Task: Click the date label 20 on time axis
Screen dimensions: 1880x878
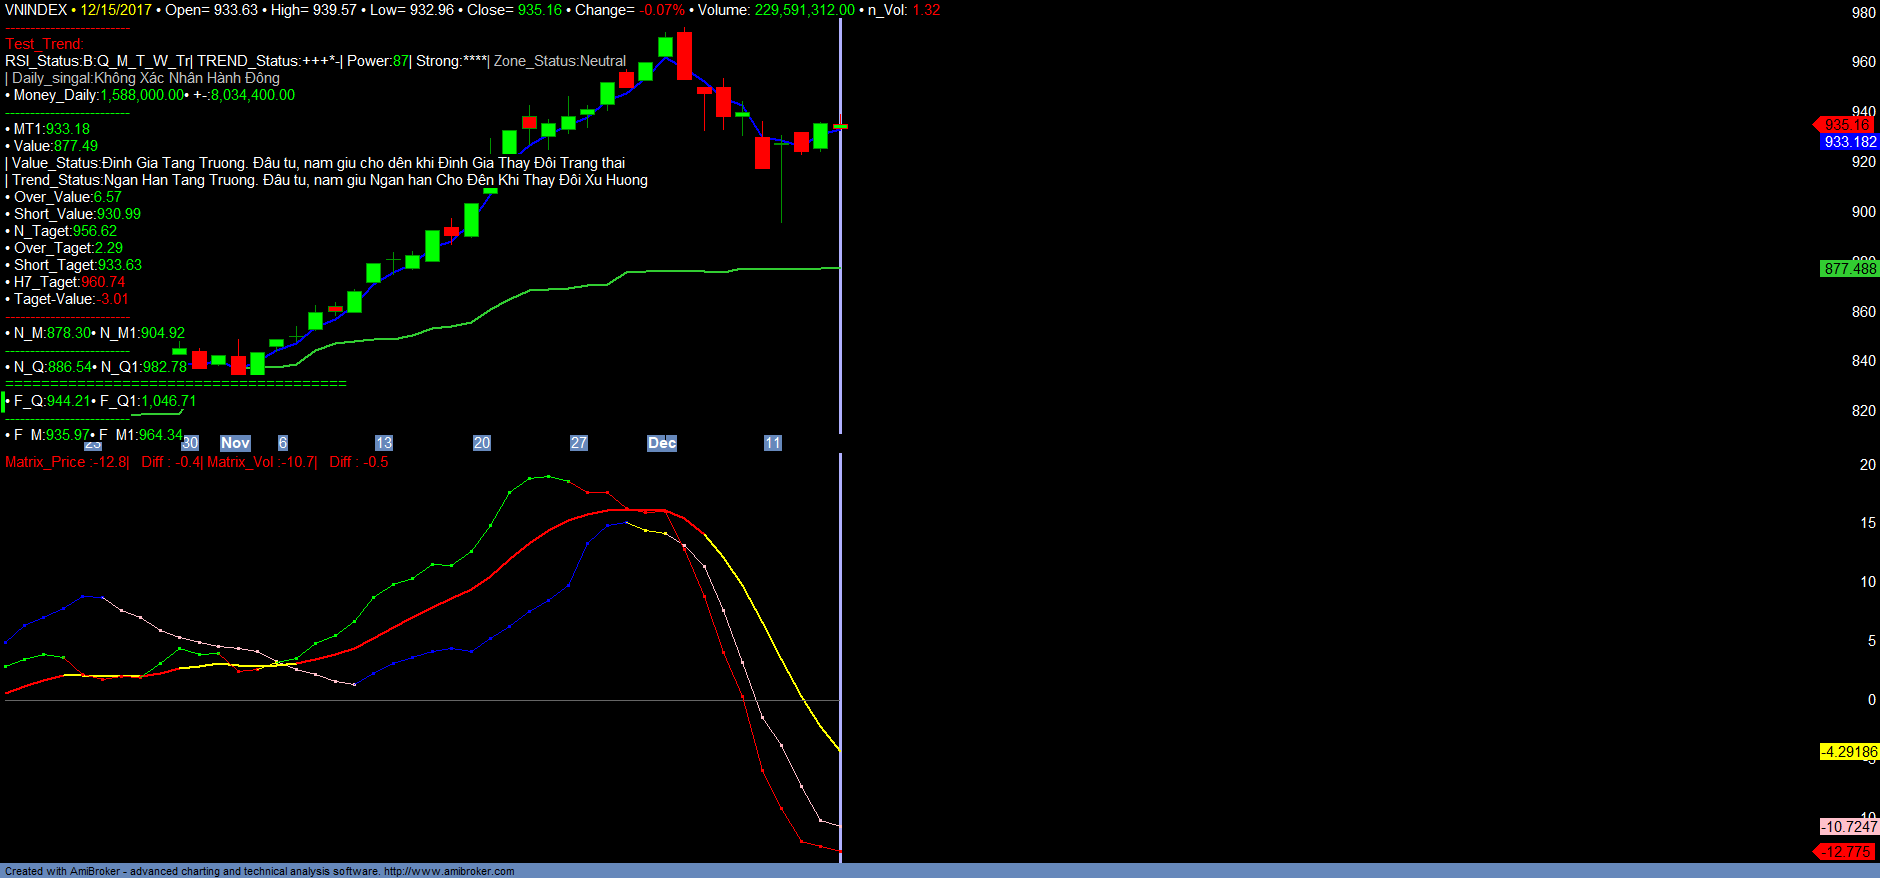Action: click(x=482, y=443)
